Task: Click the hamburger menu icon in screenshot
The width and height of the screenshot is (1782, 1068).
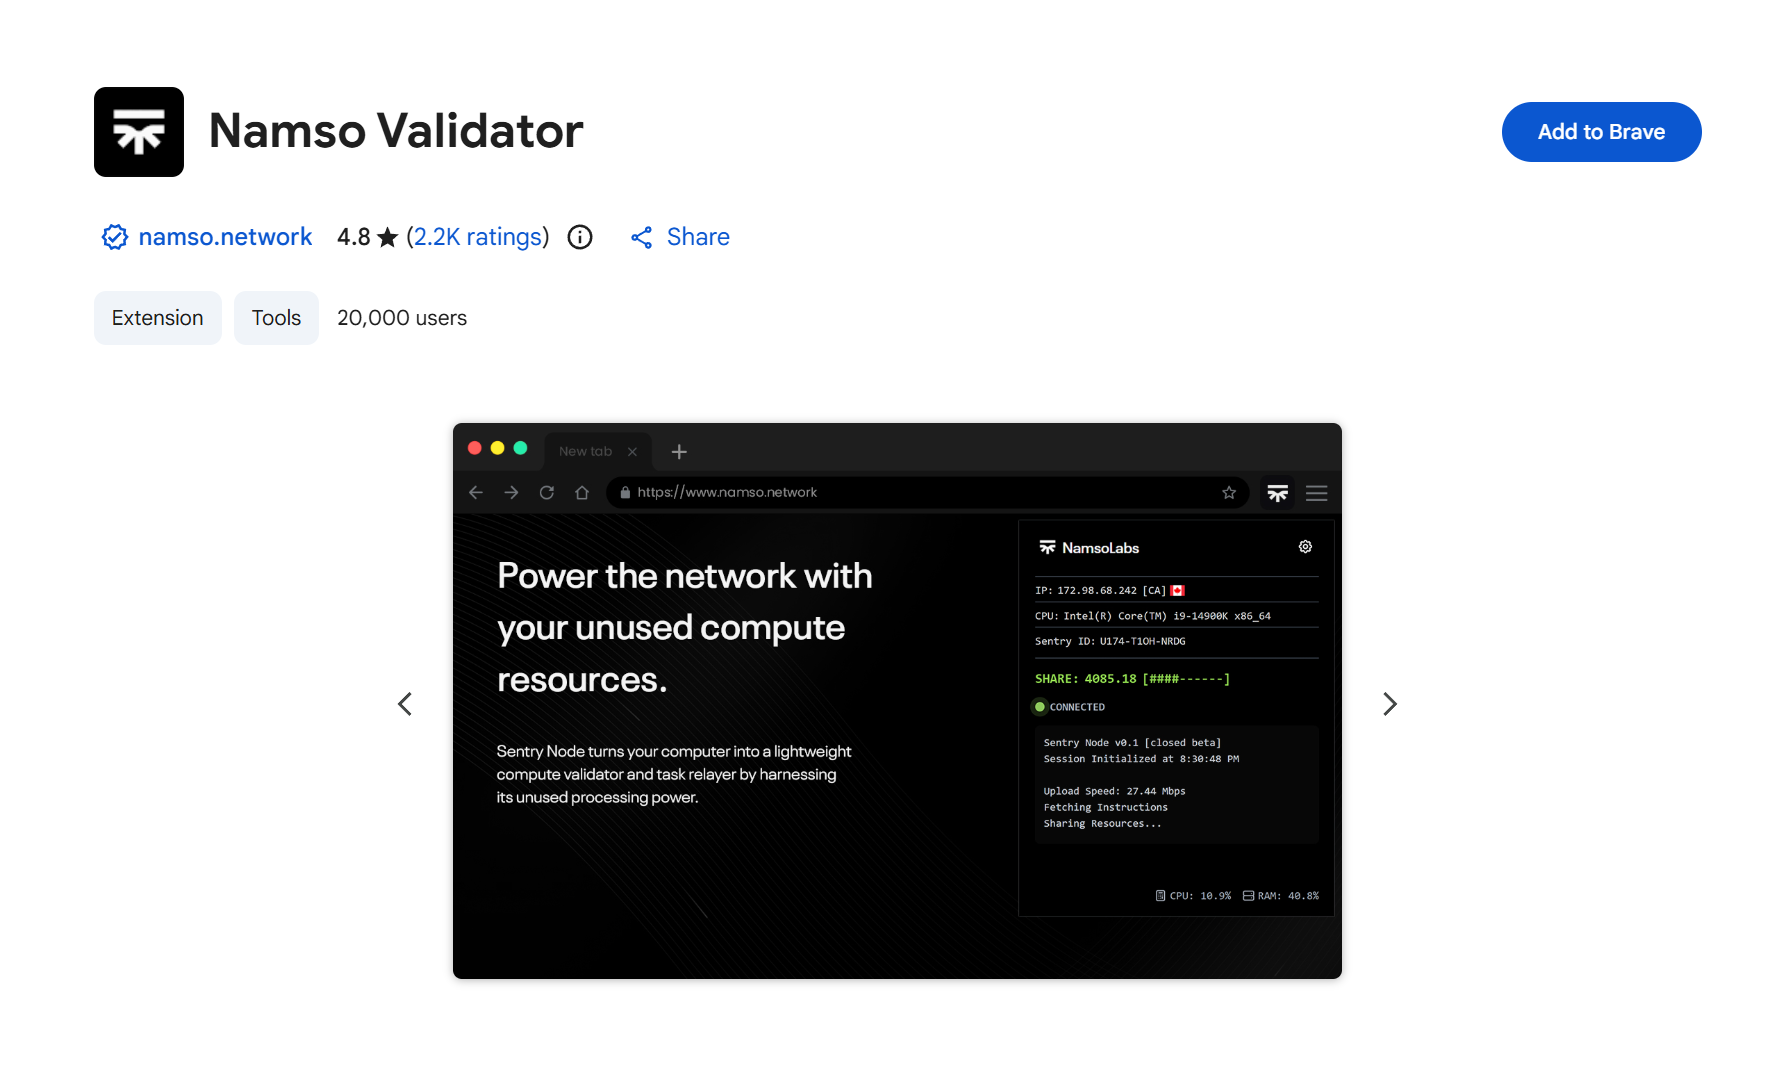Action: [1316, 493]
